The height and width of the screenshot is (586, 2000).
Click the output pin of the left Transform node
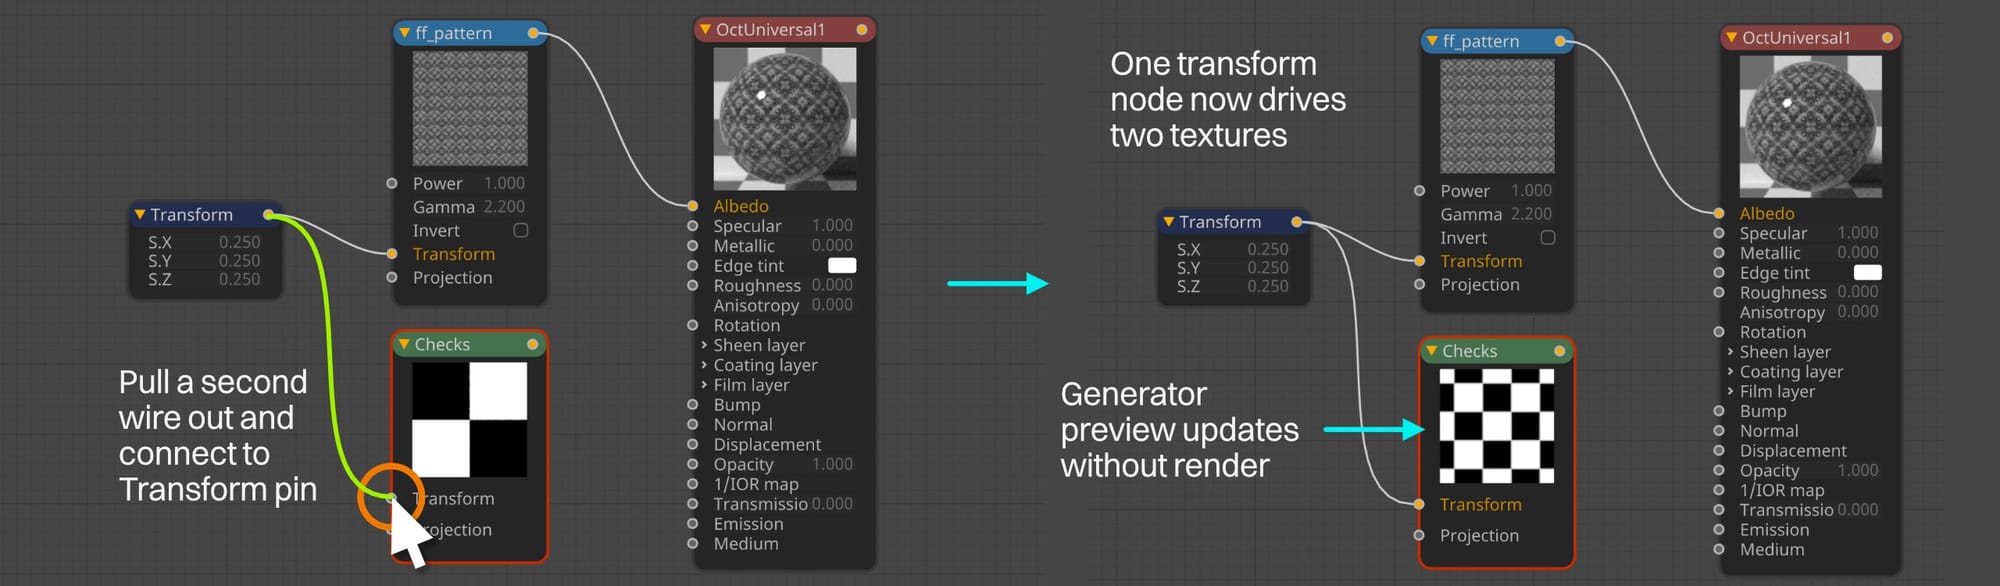pos(268,215)
